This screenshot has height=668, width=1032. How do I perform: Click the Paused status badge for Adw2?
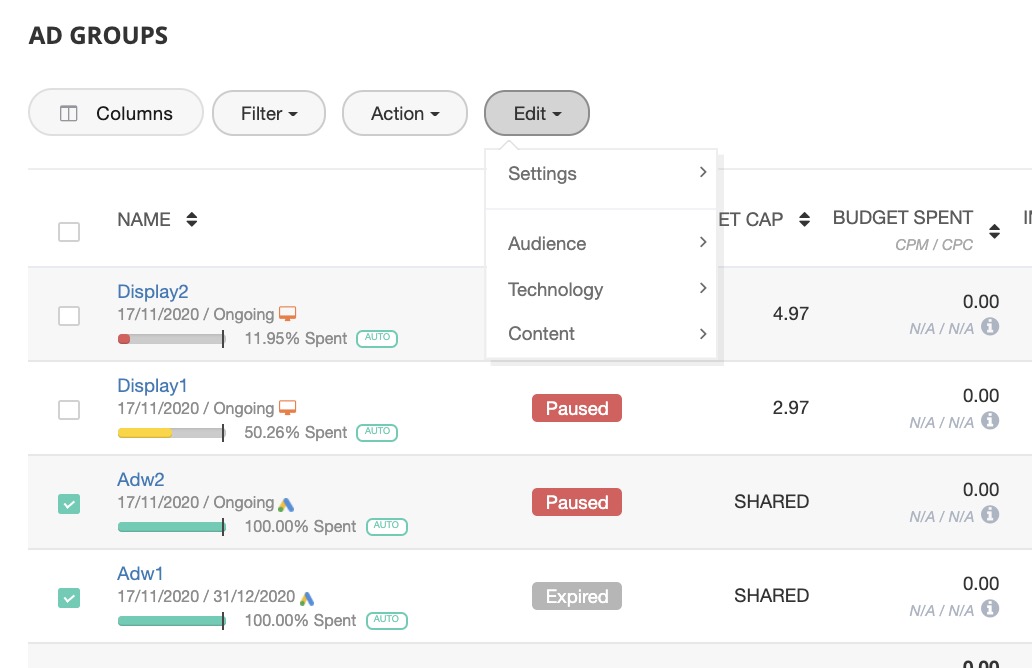click(x=577, y=502)
